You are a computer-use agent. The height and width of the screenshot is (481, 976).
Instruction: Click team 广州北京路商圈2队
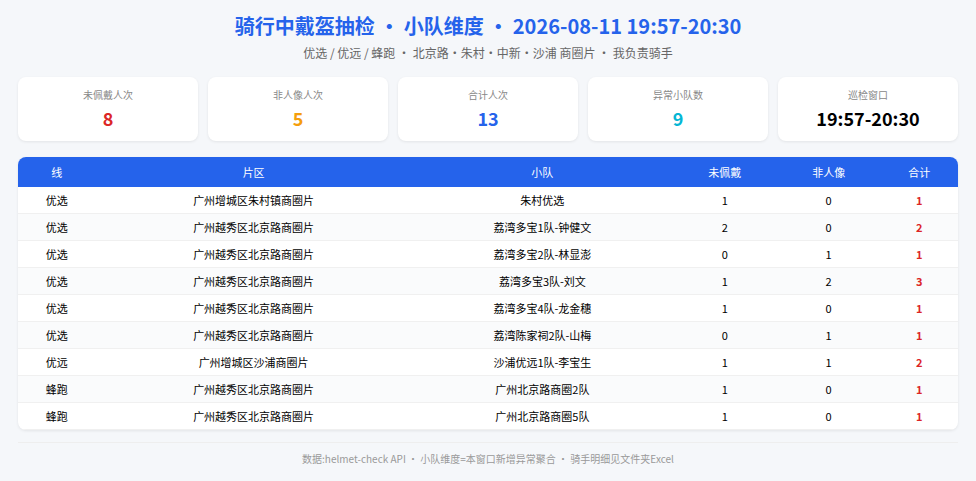(x=542, y=390)
